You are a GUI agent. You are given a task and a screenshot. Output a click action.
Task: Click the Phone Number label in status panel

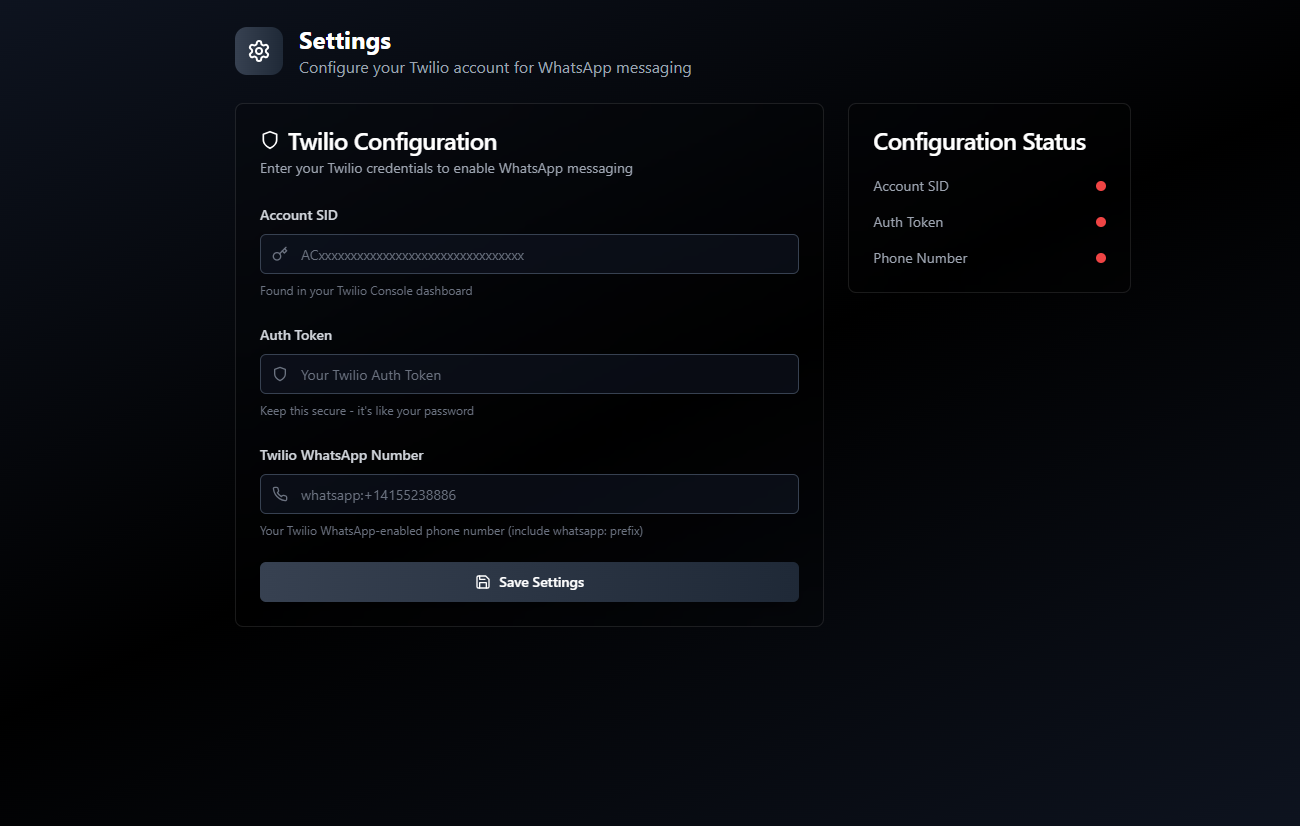(x=920, y=258)
